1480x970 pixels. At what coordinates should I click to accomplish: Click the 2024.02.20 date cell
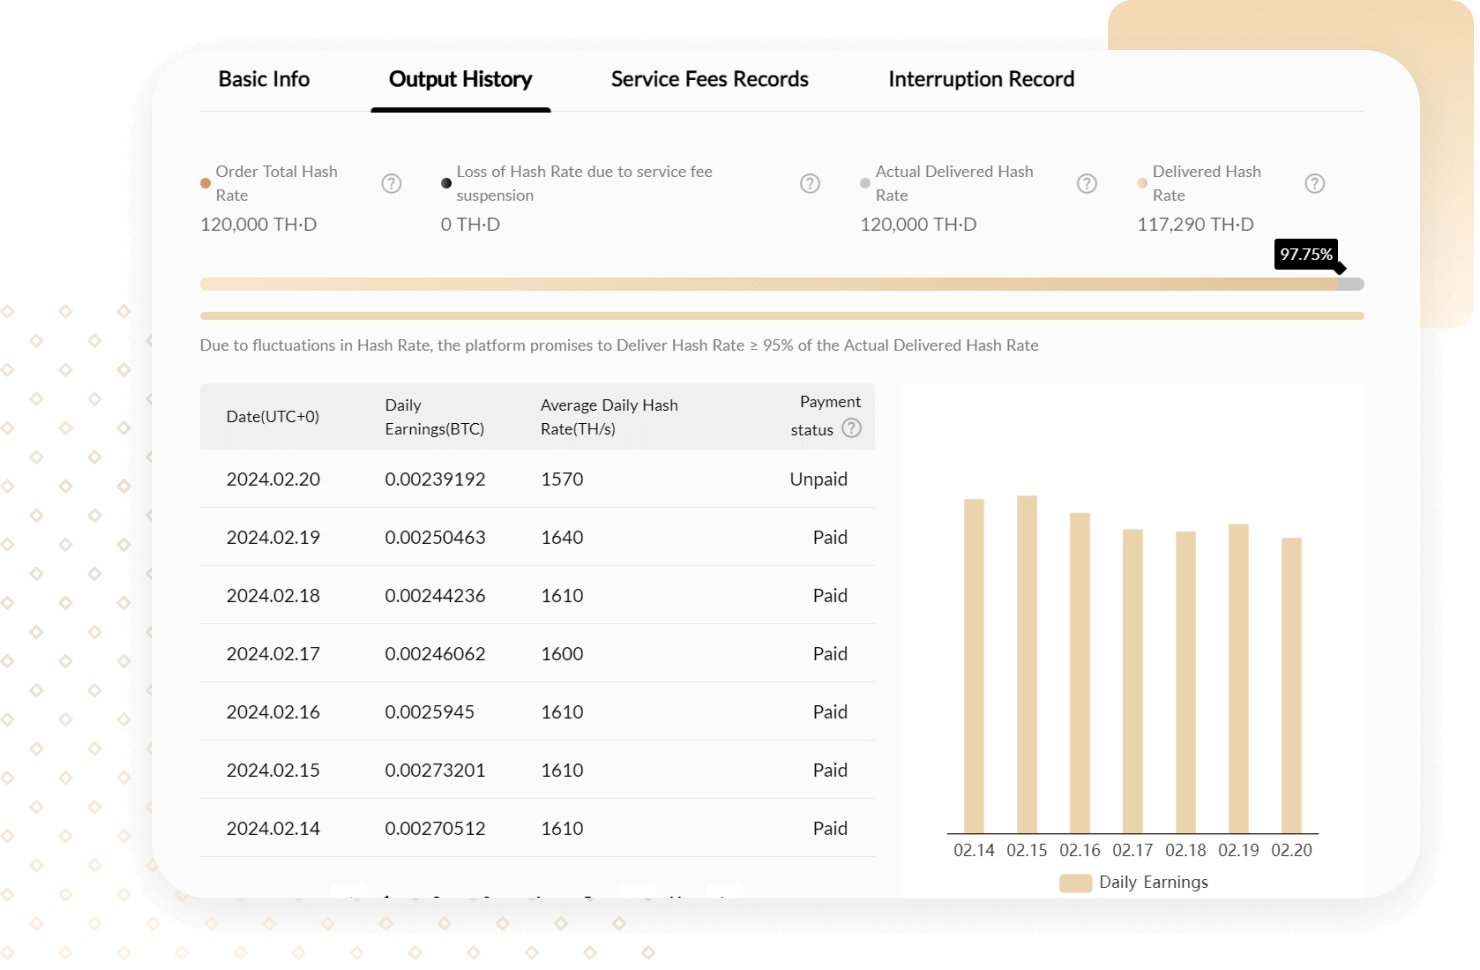pyautogui.click(x=273, y=479)
